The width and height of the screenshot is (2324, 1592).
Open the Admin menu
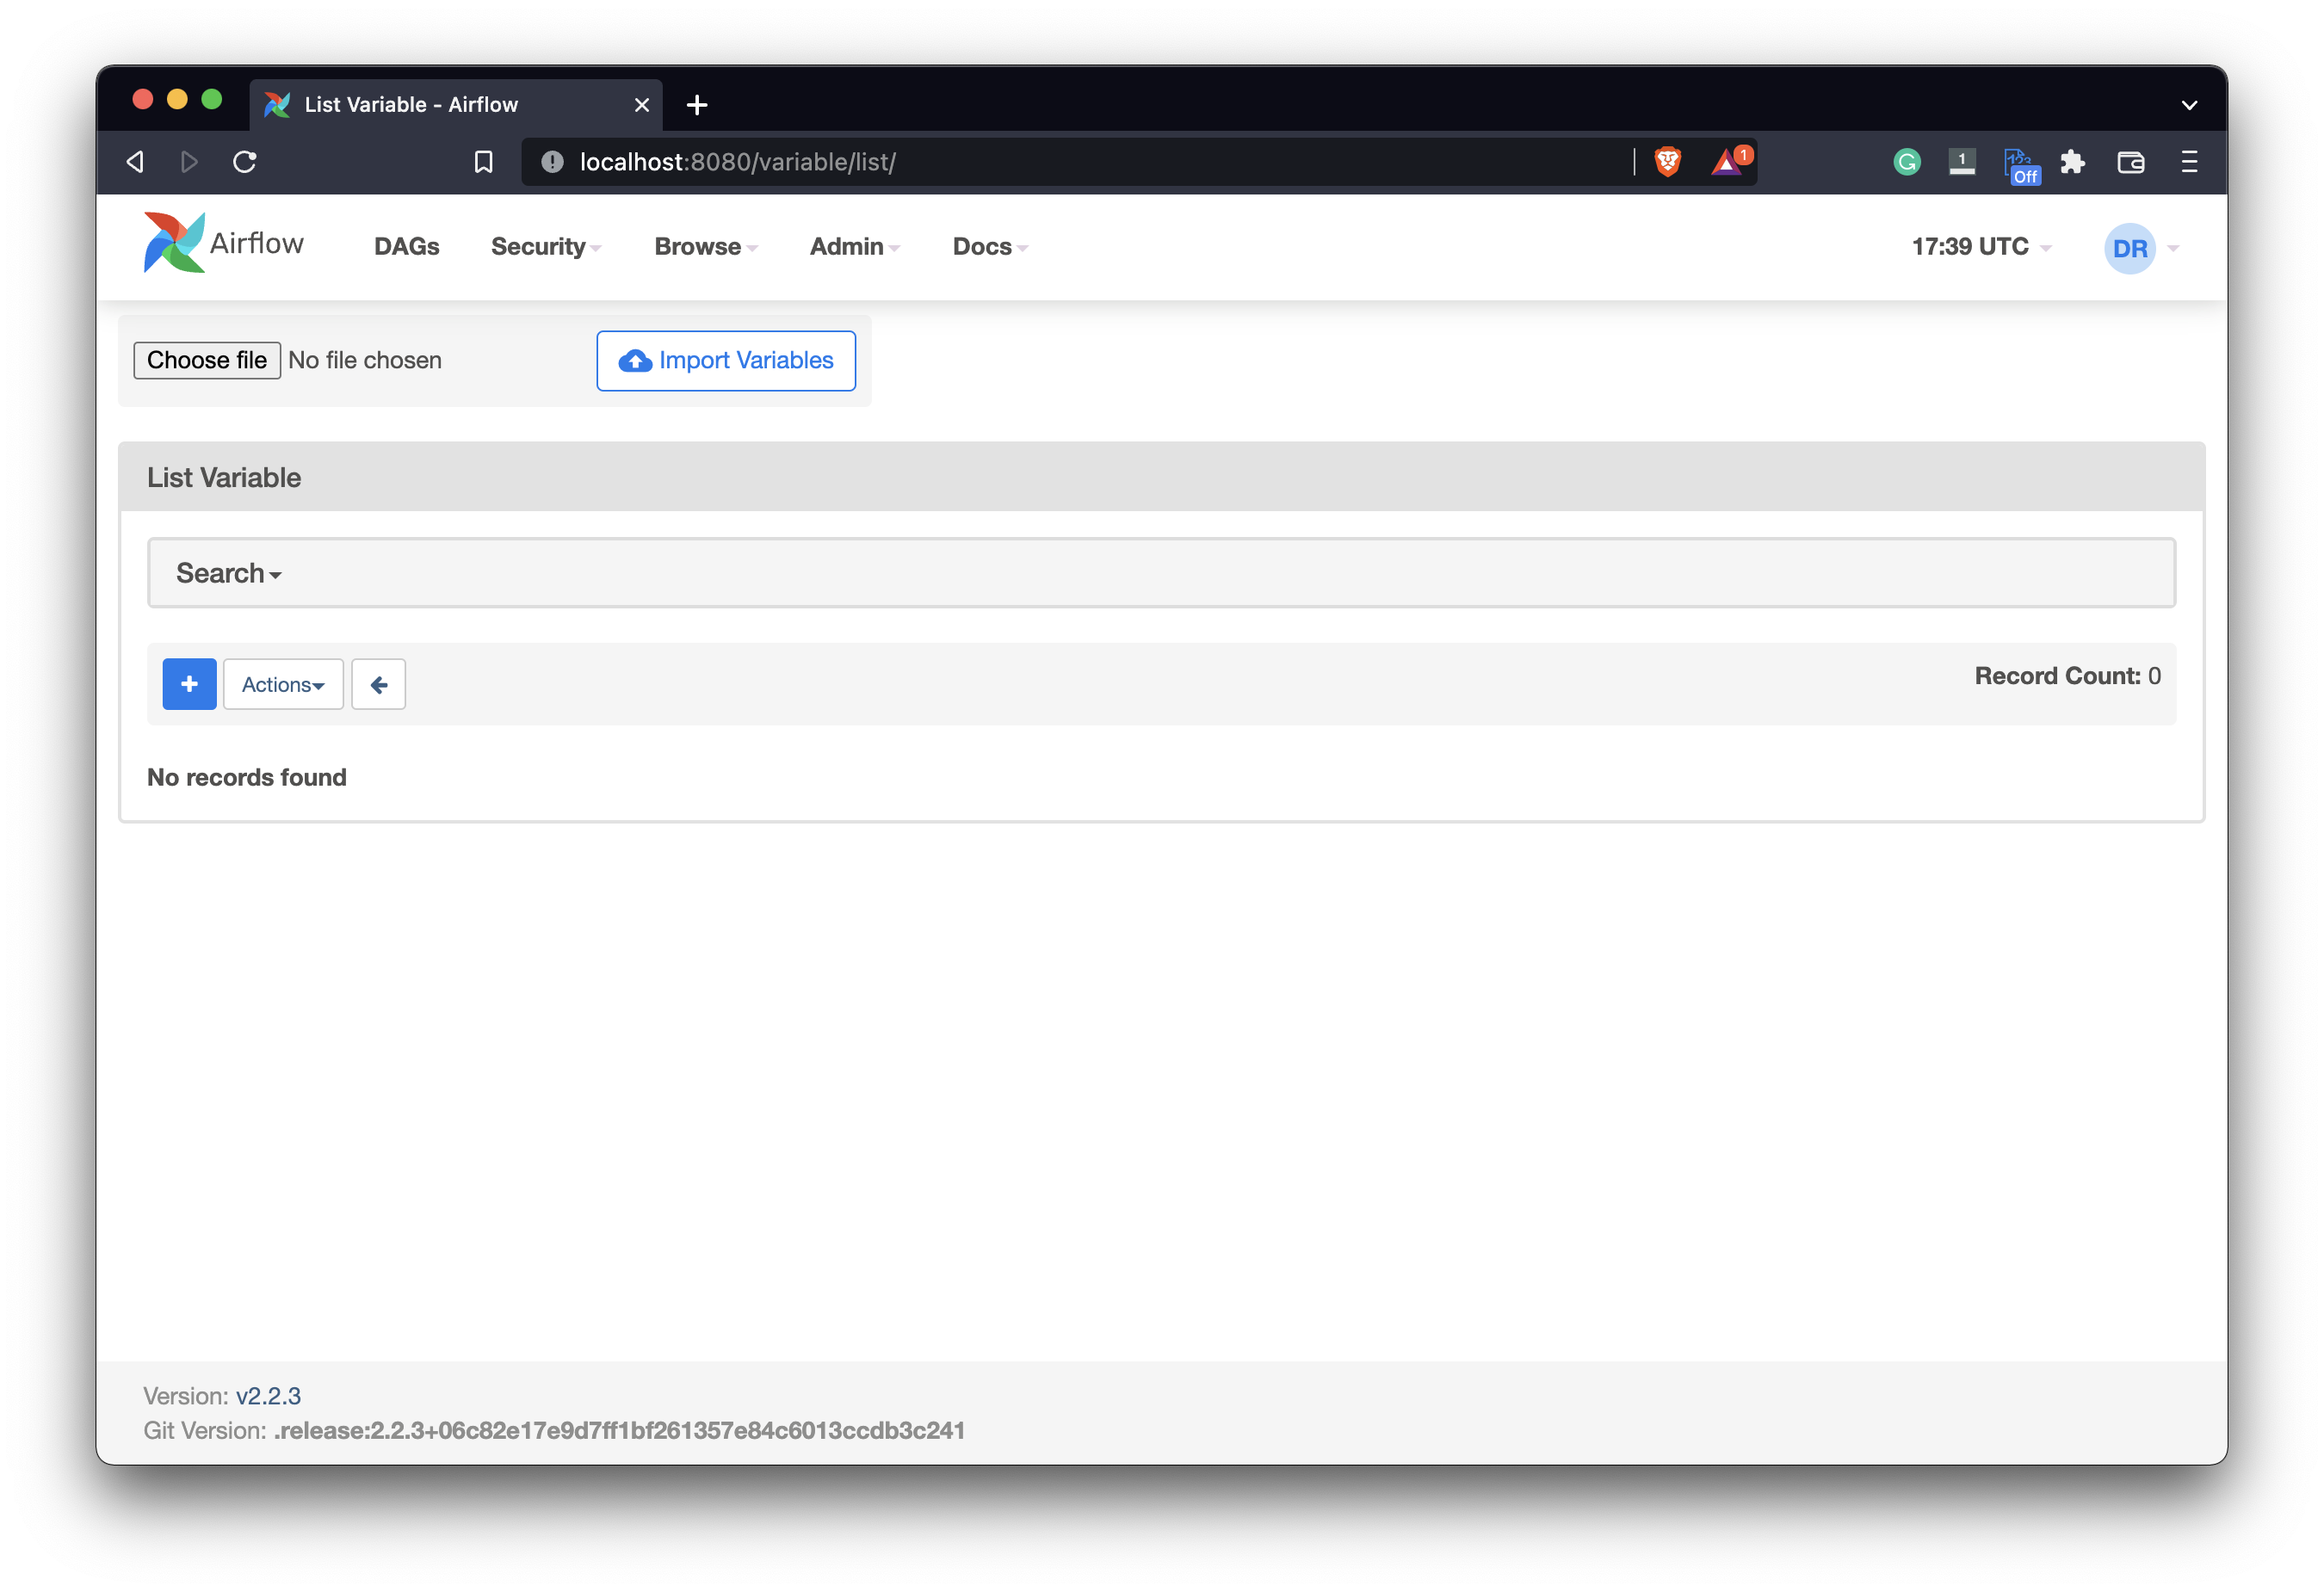(x=854, y=247)
